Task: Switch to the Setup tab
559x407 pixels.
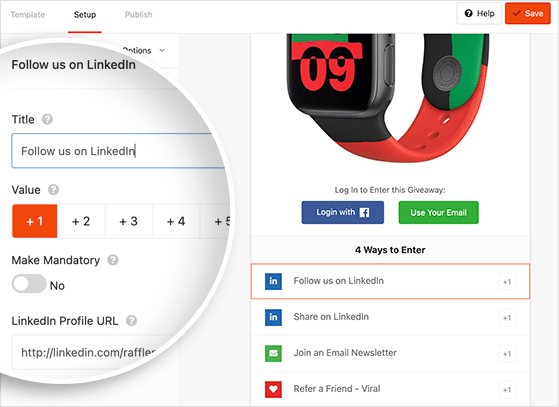Action: click(x=85, y=15)
